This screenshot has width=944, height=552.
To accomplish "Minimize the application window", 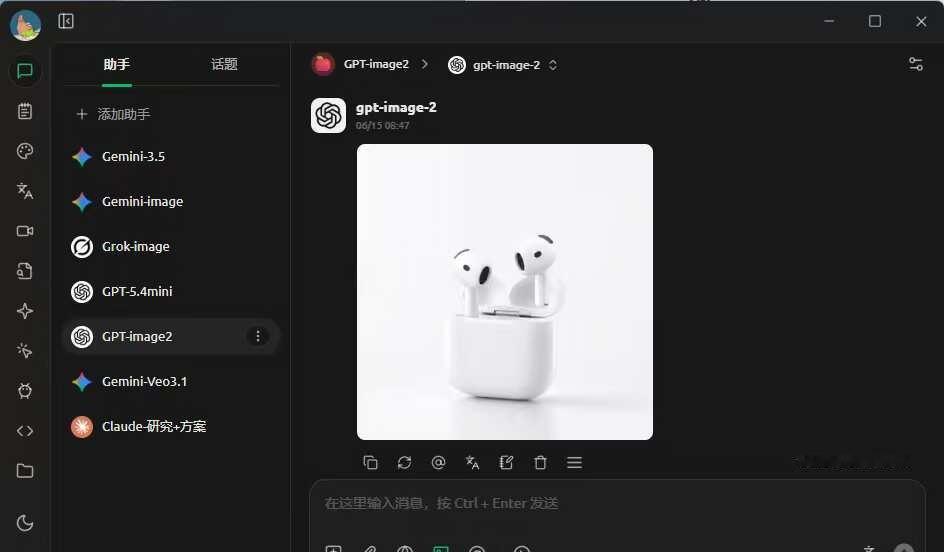I will click(829, 22).
